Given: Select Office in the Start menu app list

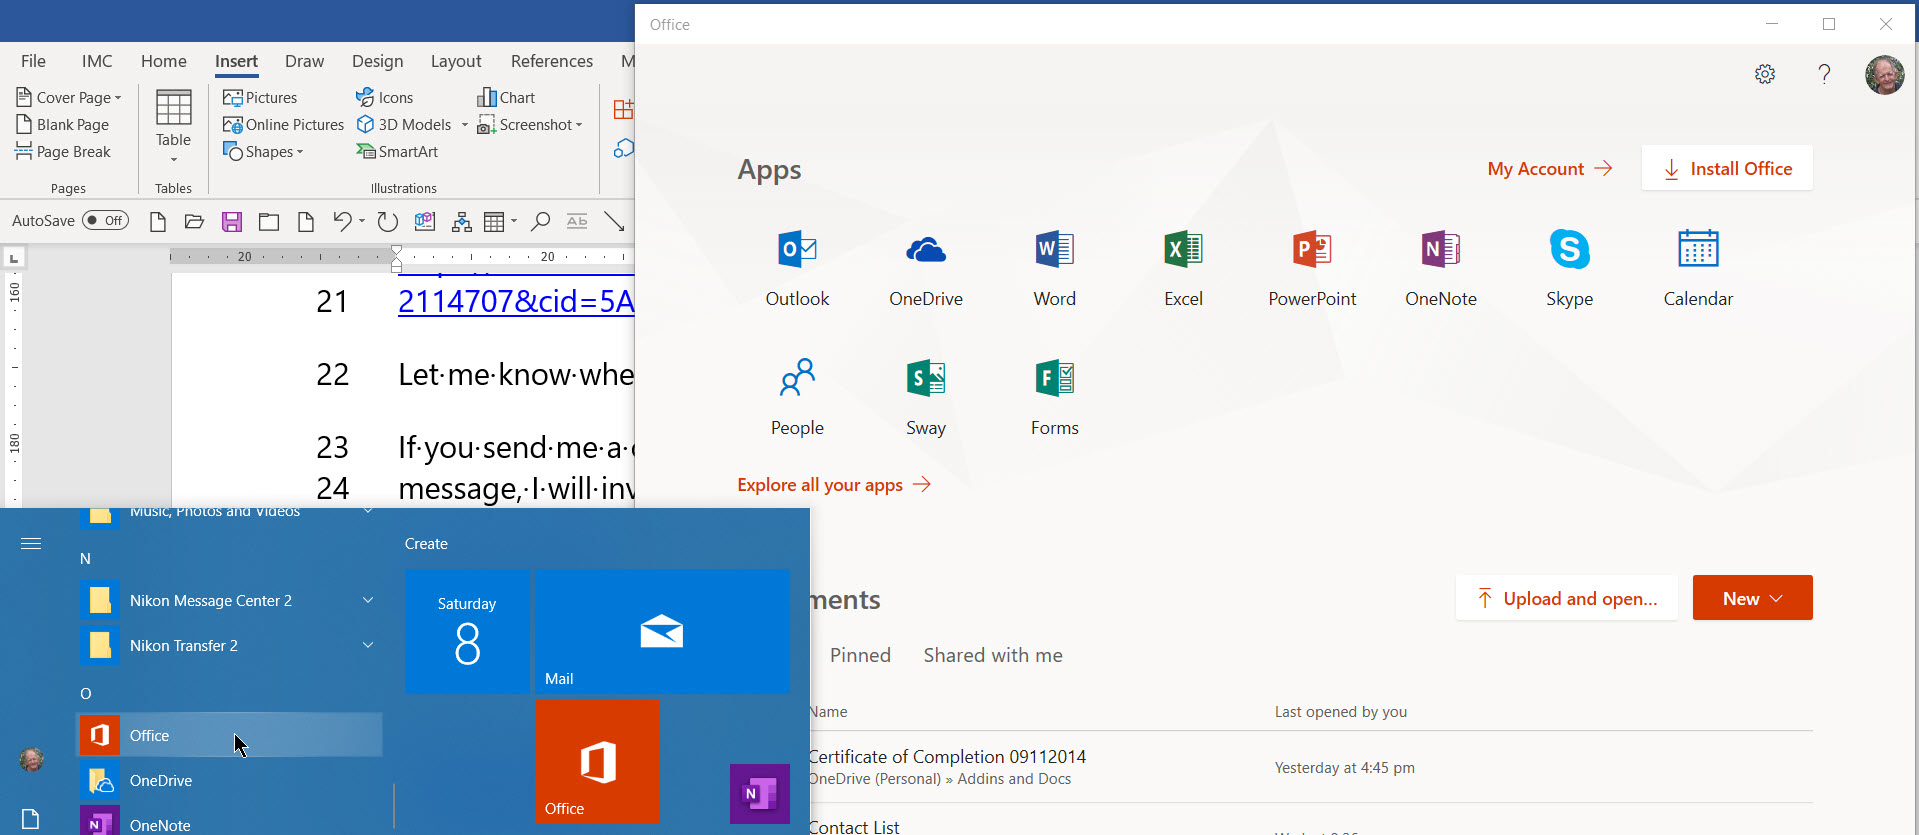Looking at the screenshot, I should 230,735.
